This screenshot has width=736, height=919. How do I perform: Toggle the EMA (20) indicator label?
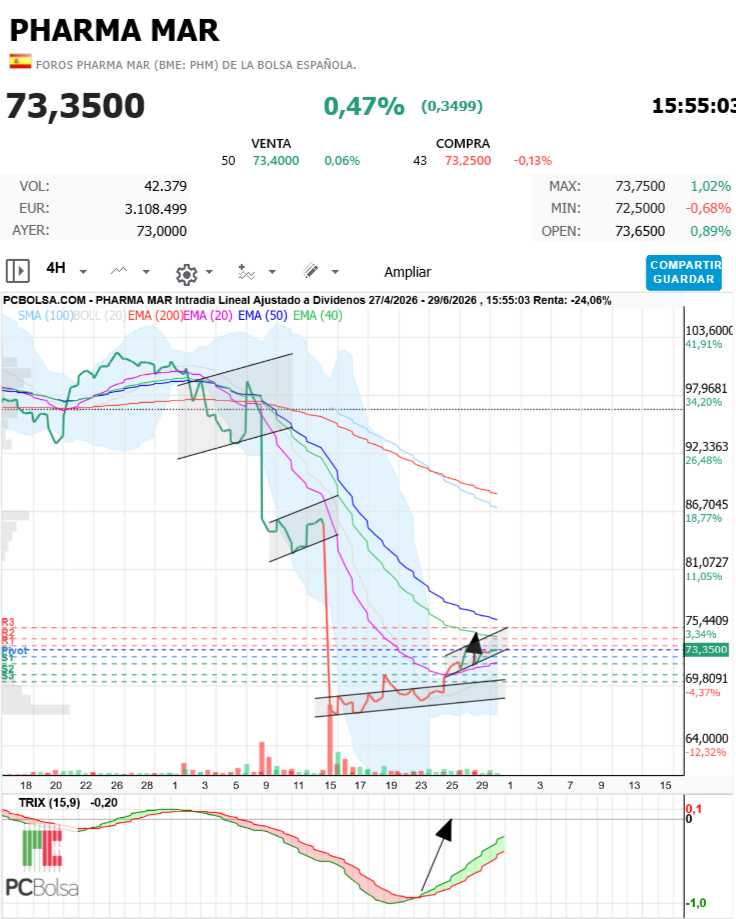[208, 315]
